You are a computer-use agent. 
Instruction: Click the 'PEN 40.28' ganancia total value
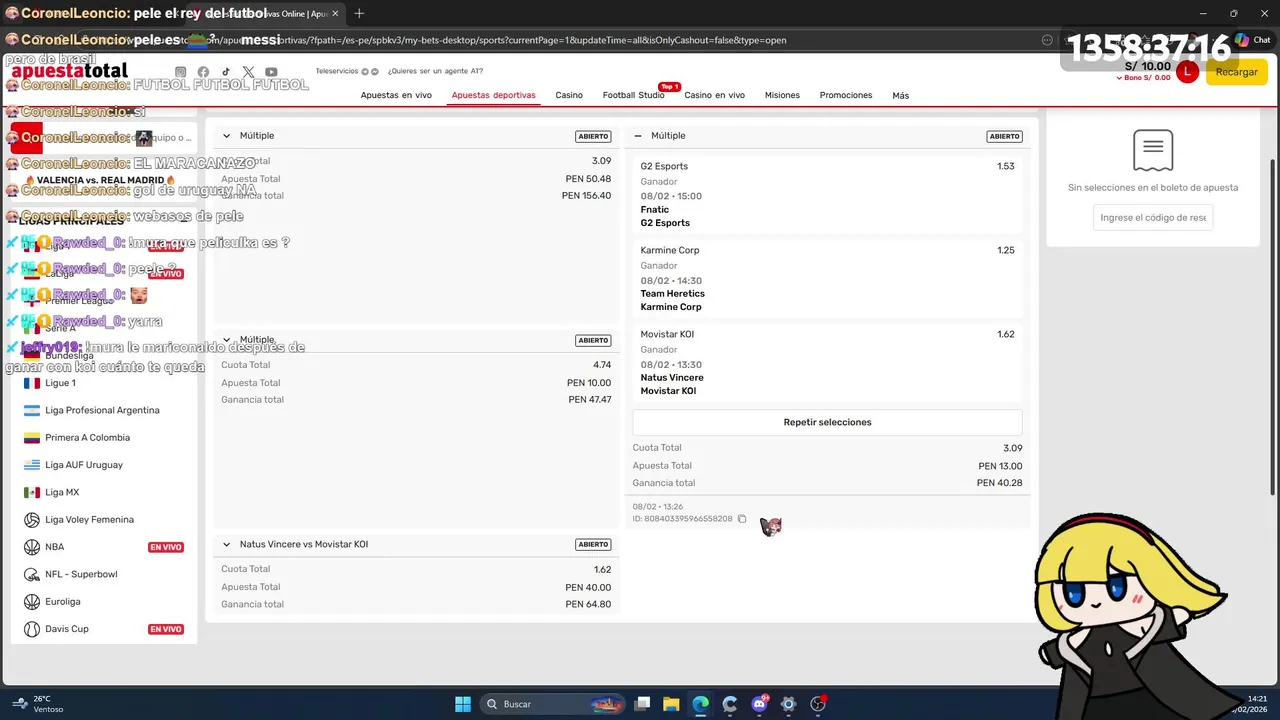point(999,483)
